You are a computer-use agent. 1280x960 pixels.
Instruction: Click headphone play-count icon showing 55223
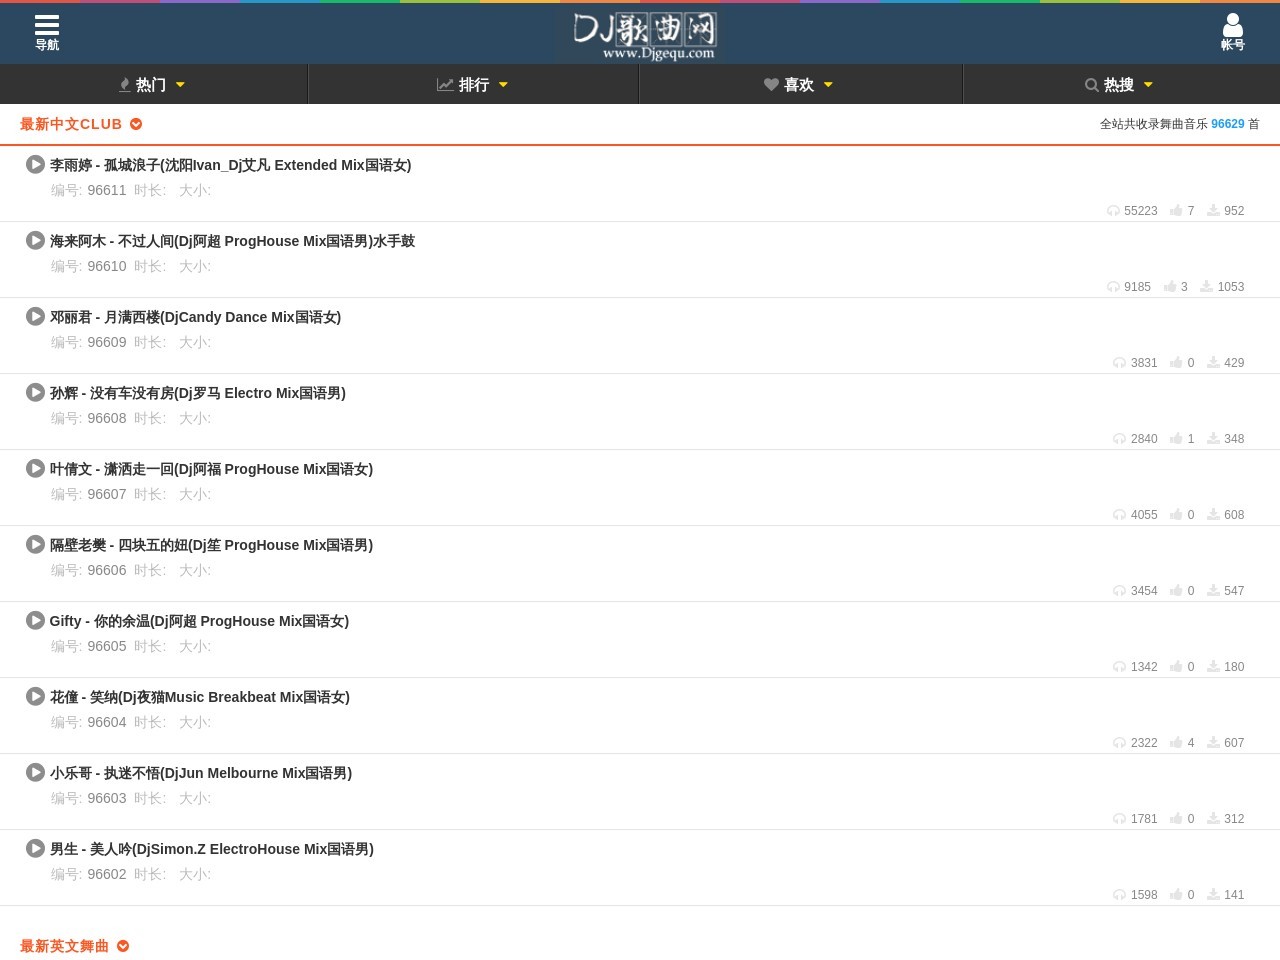click(1113, 210)
